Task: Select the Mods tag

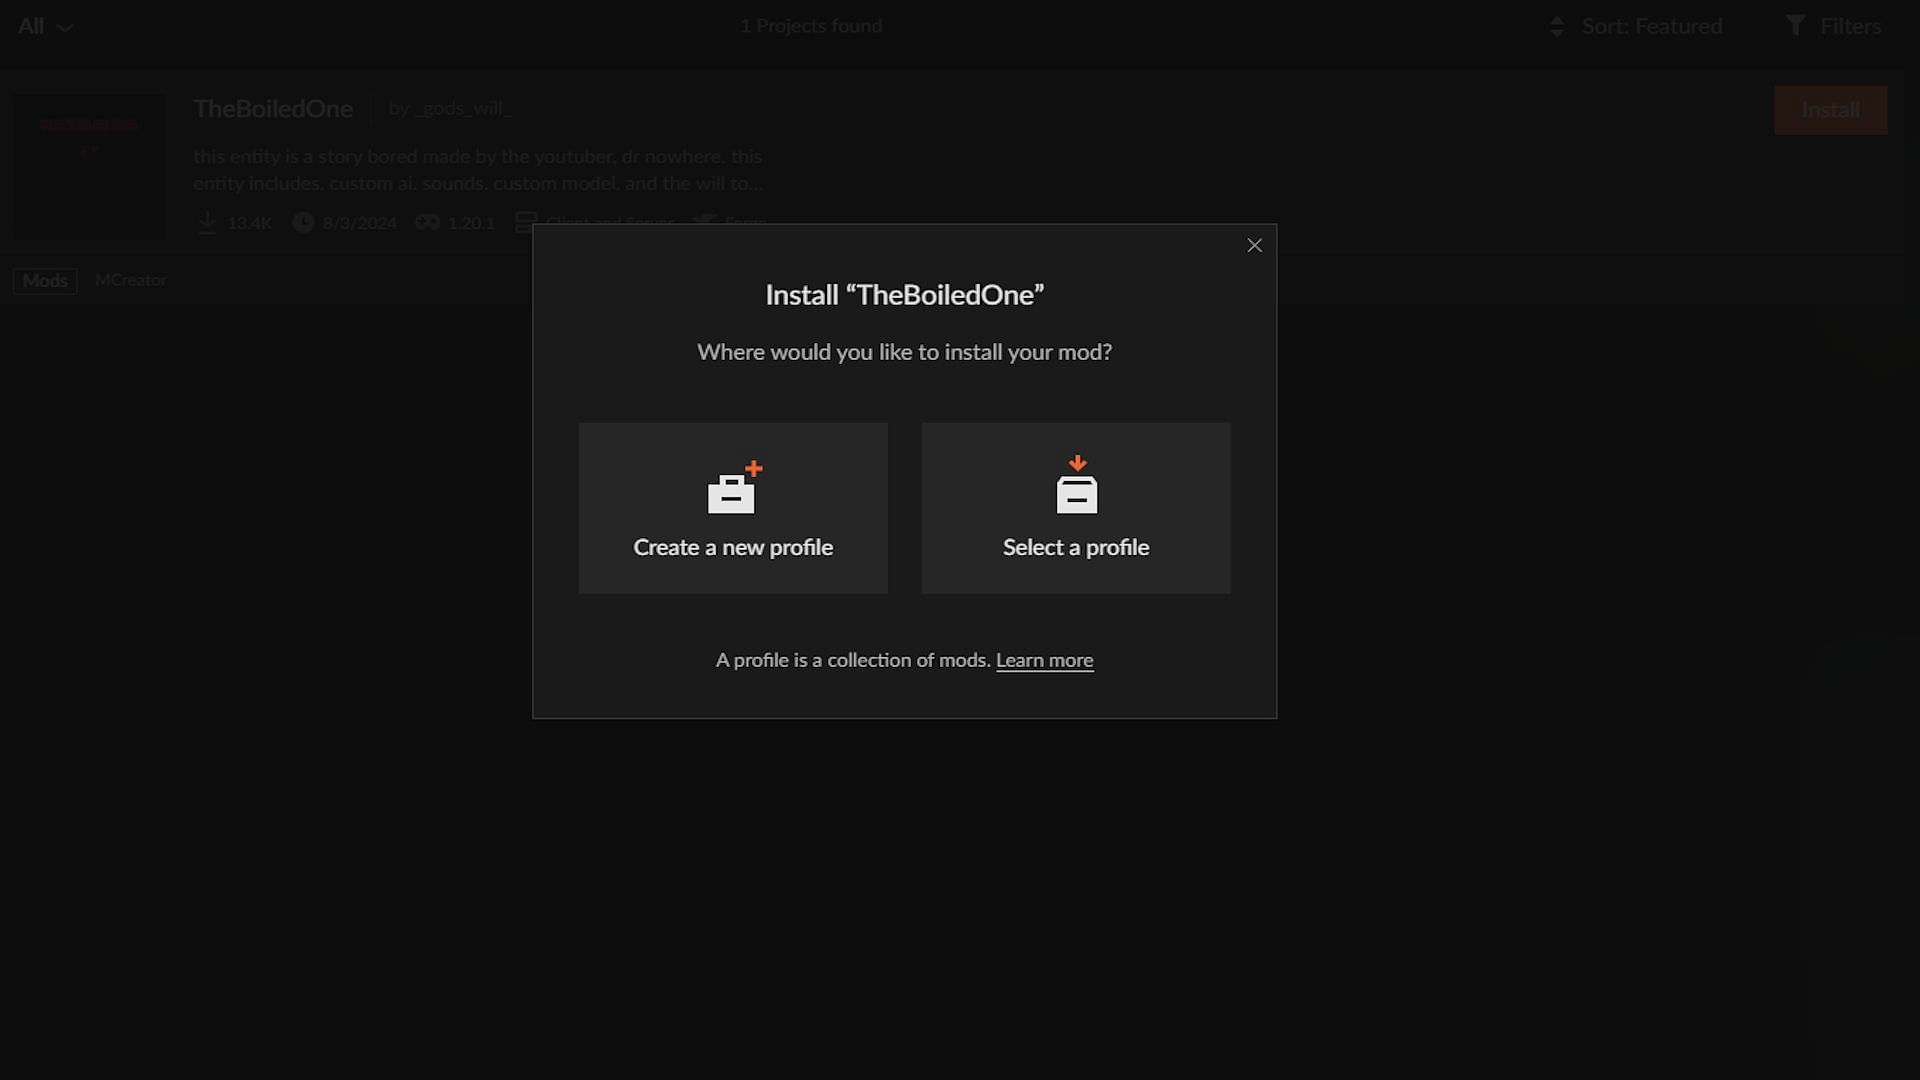Action: [x=45, y=281]
